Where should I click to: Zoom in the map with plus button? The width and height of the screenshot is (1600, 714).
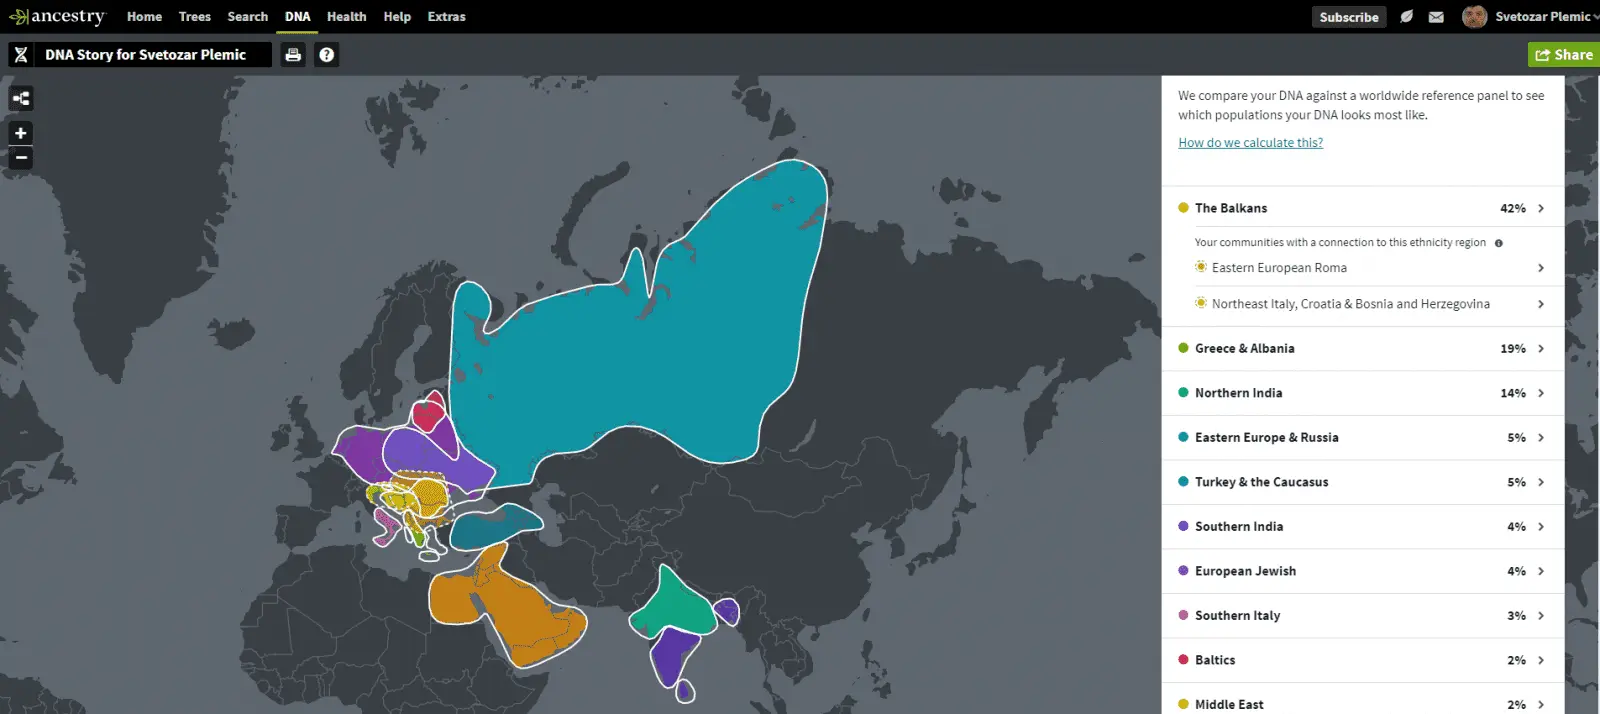click(x=21, y=133)
